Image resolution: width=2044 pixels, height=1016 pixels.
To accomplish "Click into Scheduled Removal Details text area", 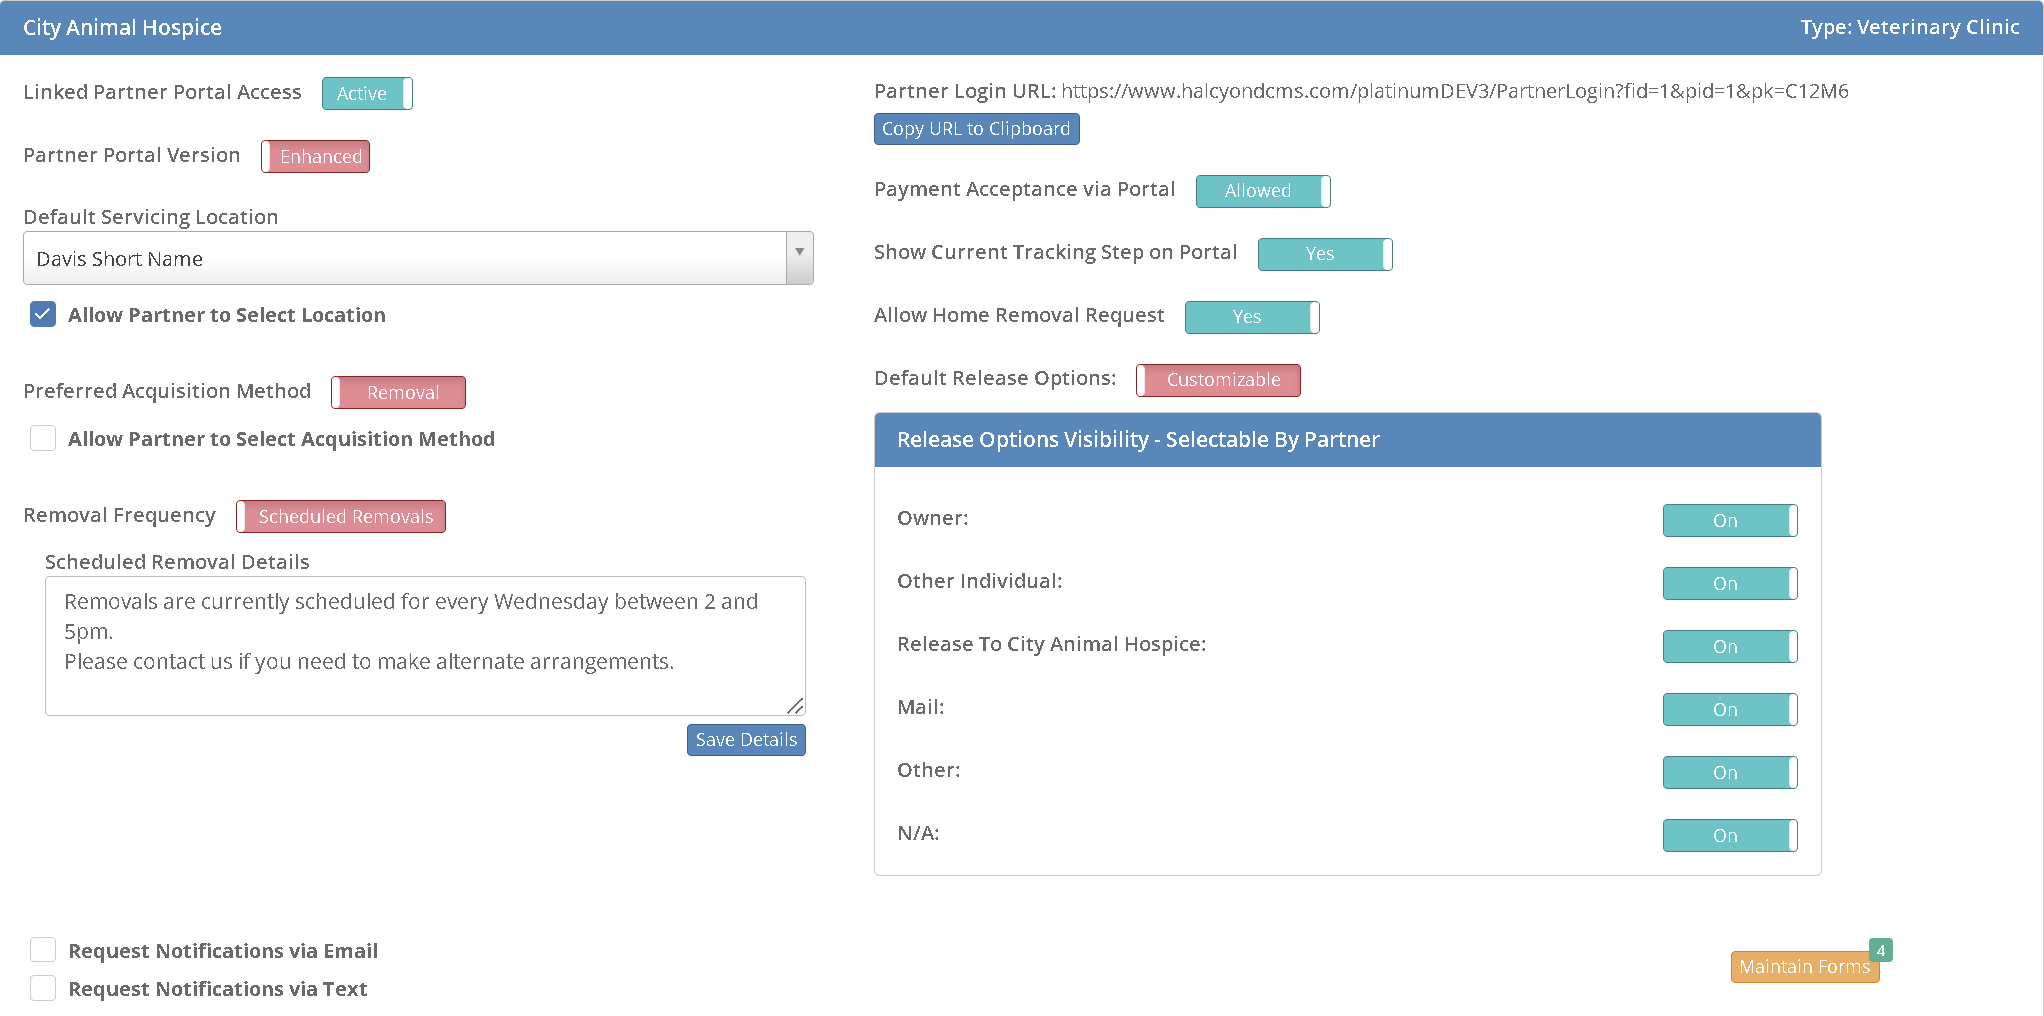I will point(425,645).
